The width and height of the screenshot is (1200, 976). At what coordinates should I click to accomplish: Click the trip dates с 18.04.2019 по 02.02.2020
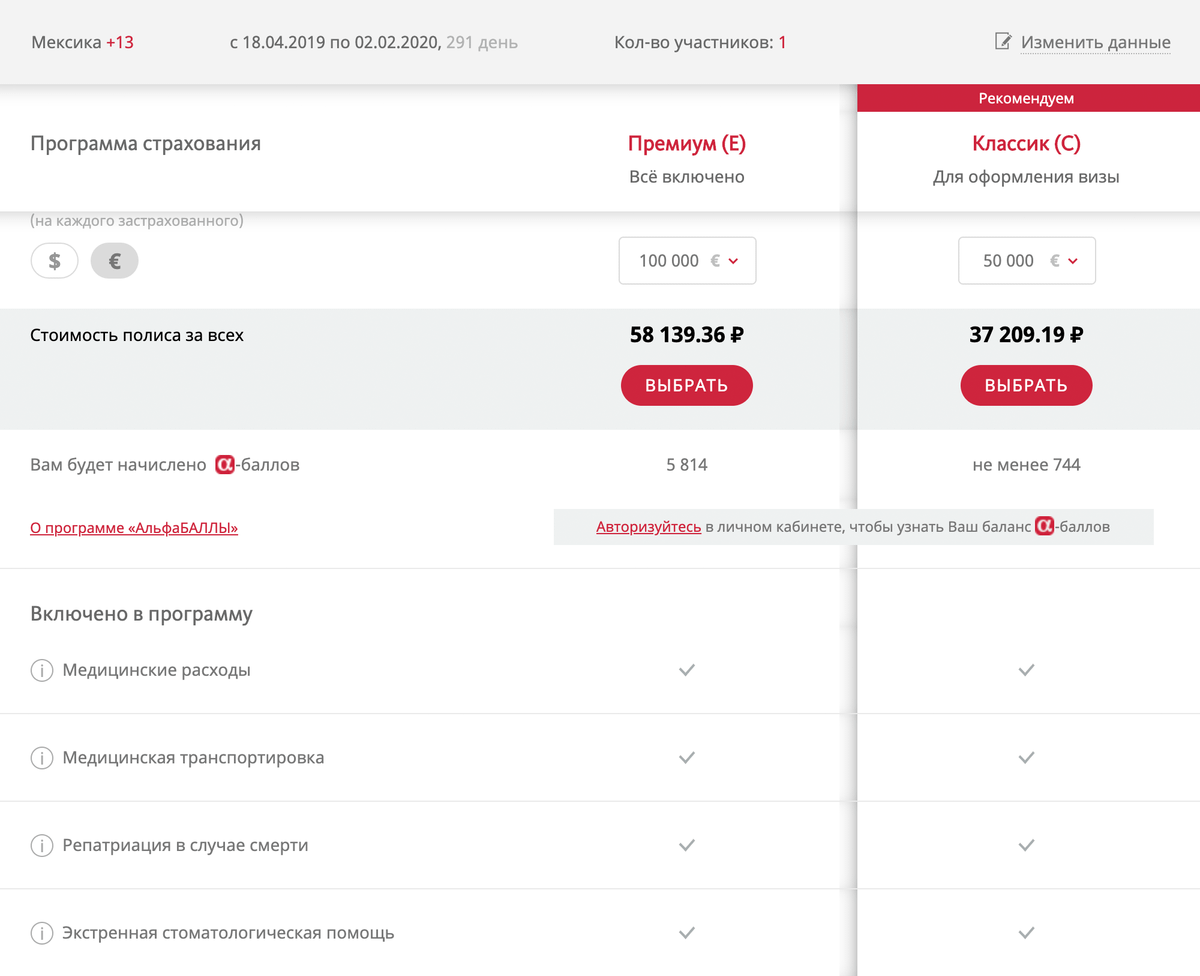click(x=335, y=43)
